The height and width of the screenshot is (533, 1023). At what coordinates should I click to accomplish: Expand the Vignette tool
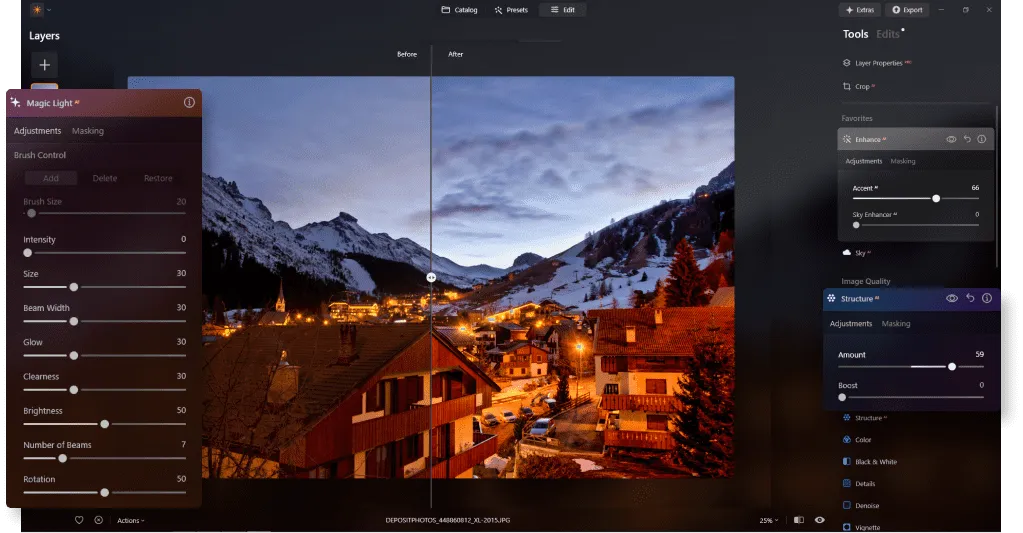[861, 527]
